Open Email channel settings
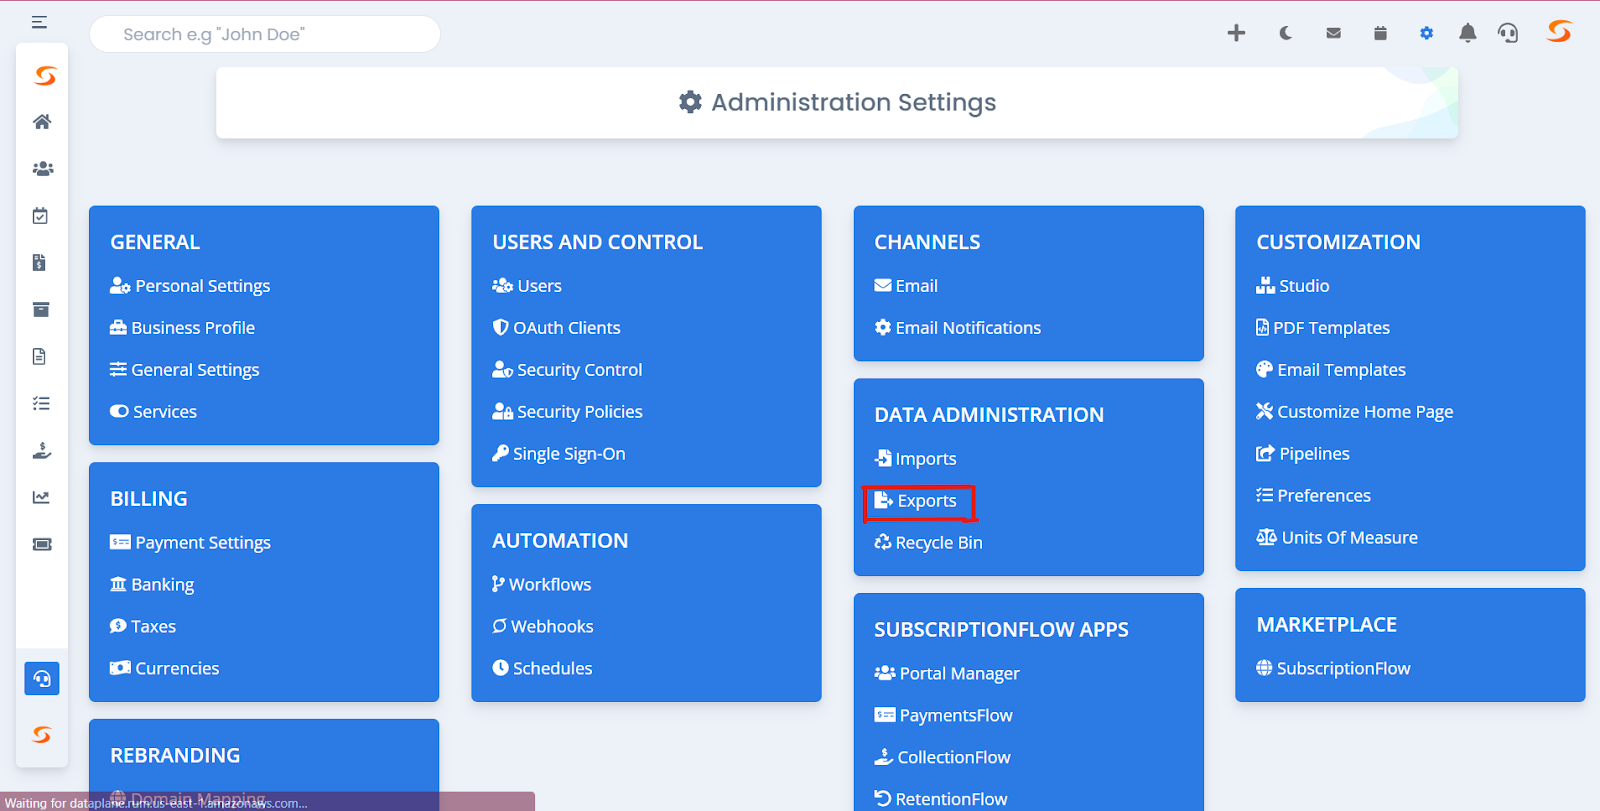This screenshot has height=811, width=1600. coord(906,286)
